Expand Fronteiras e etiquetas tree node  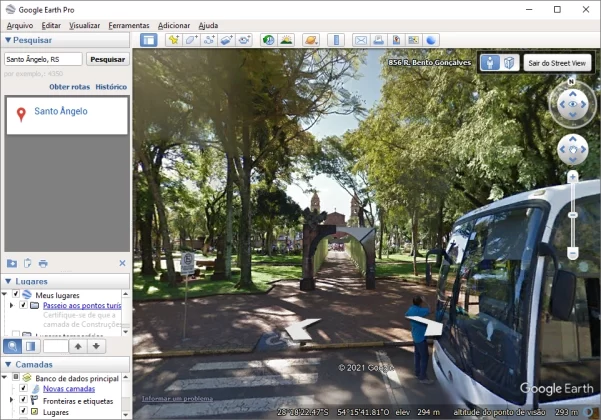(x=11, y=399)
